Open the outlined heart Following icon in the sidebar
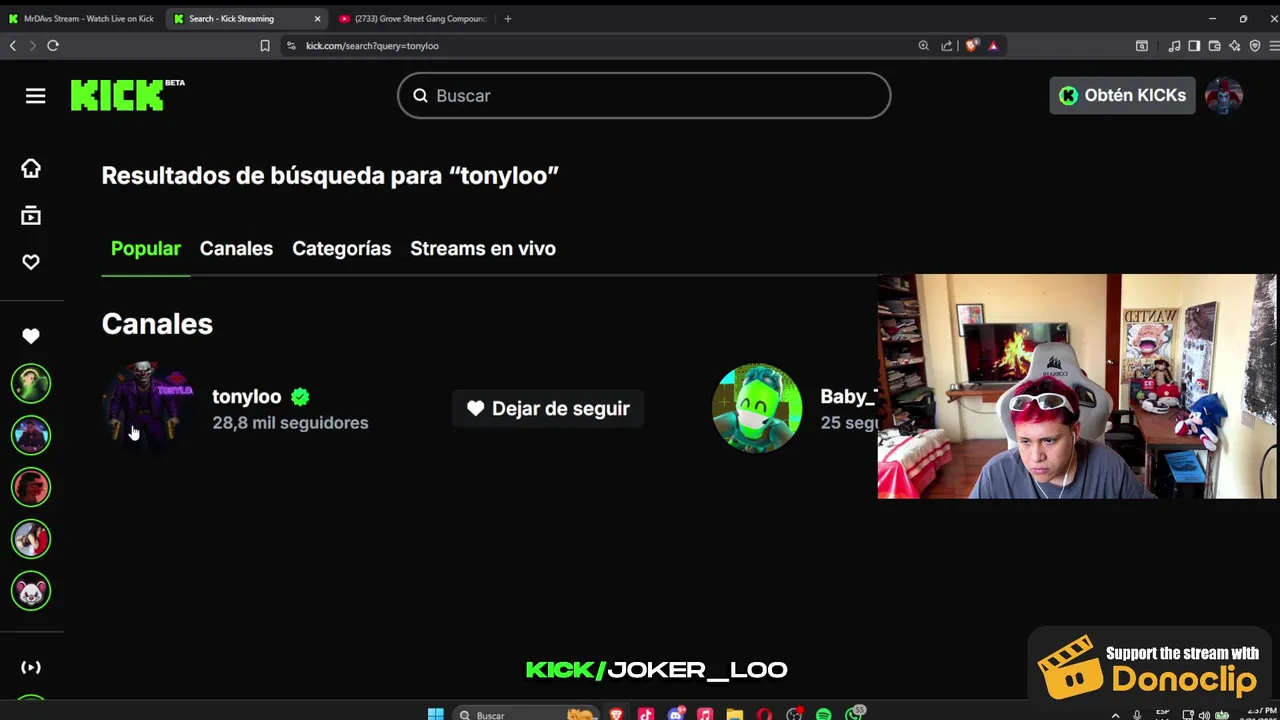Viewport: 1280px width, 720px height. point(31,262)
